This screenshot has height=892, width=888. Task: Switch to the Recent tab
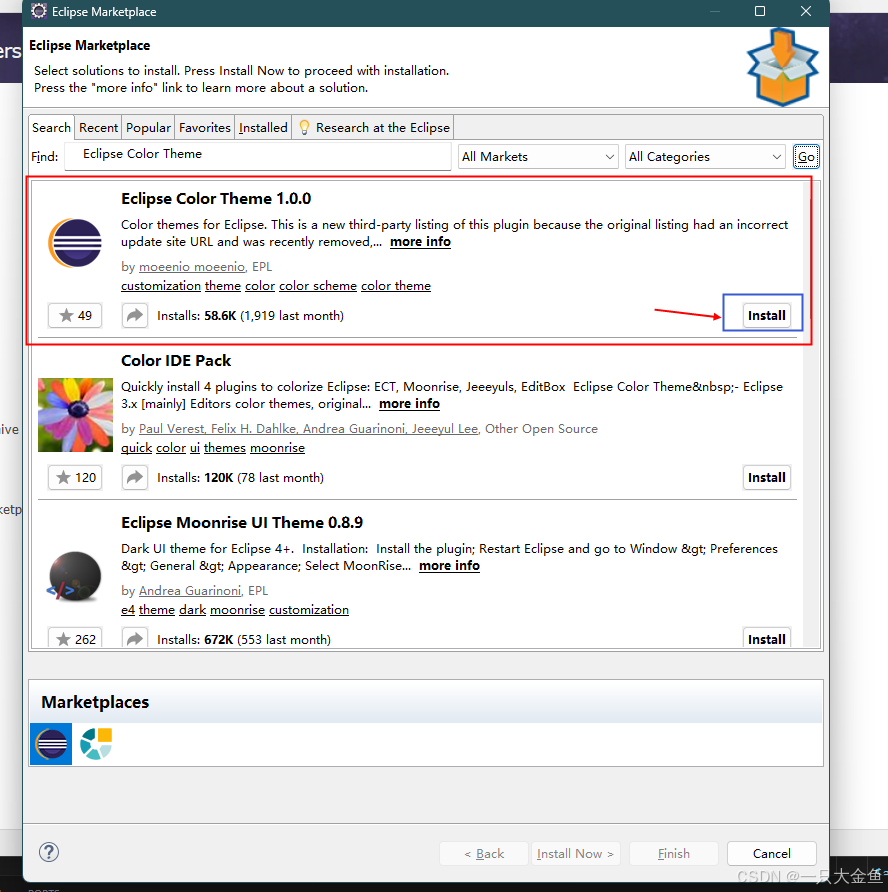click(98, 127)
